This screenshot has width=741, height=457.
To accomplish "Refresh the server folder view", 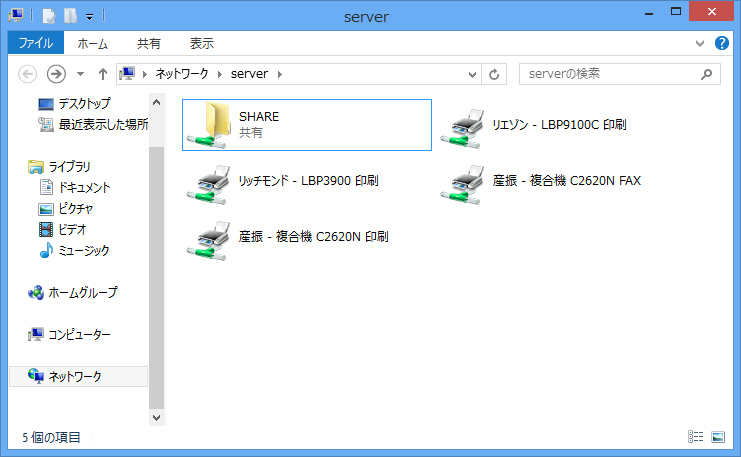I will pos(494,74).
